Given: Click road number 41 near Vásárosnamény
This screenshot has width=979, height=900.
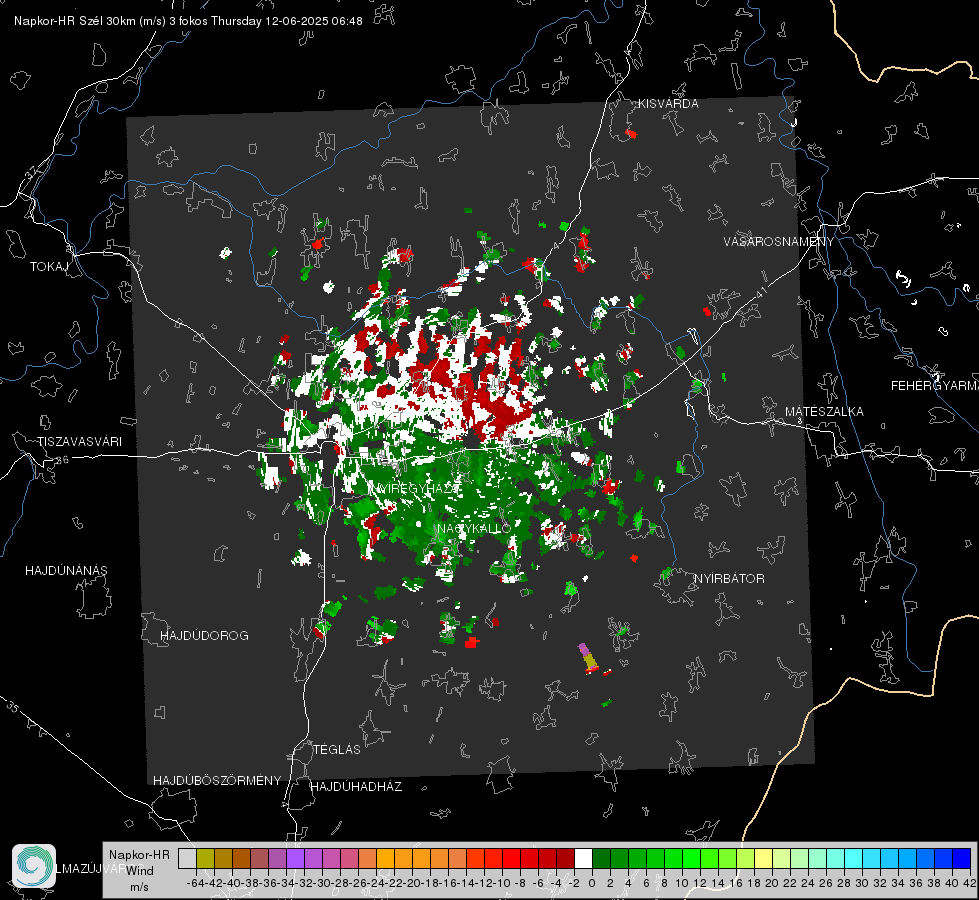Looking at the screenshot, I should point(760,292).
